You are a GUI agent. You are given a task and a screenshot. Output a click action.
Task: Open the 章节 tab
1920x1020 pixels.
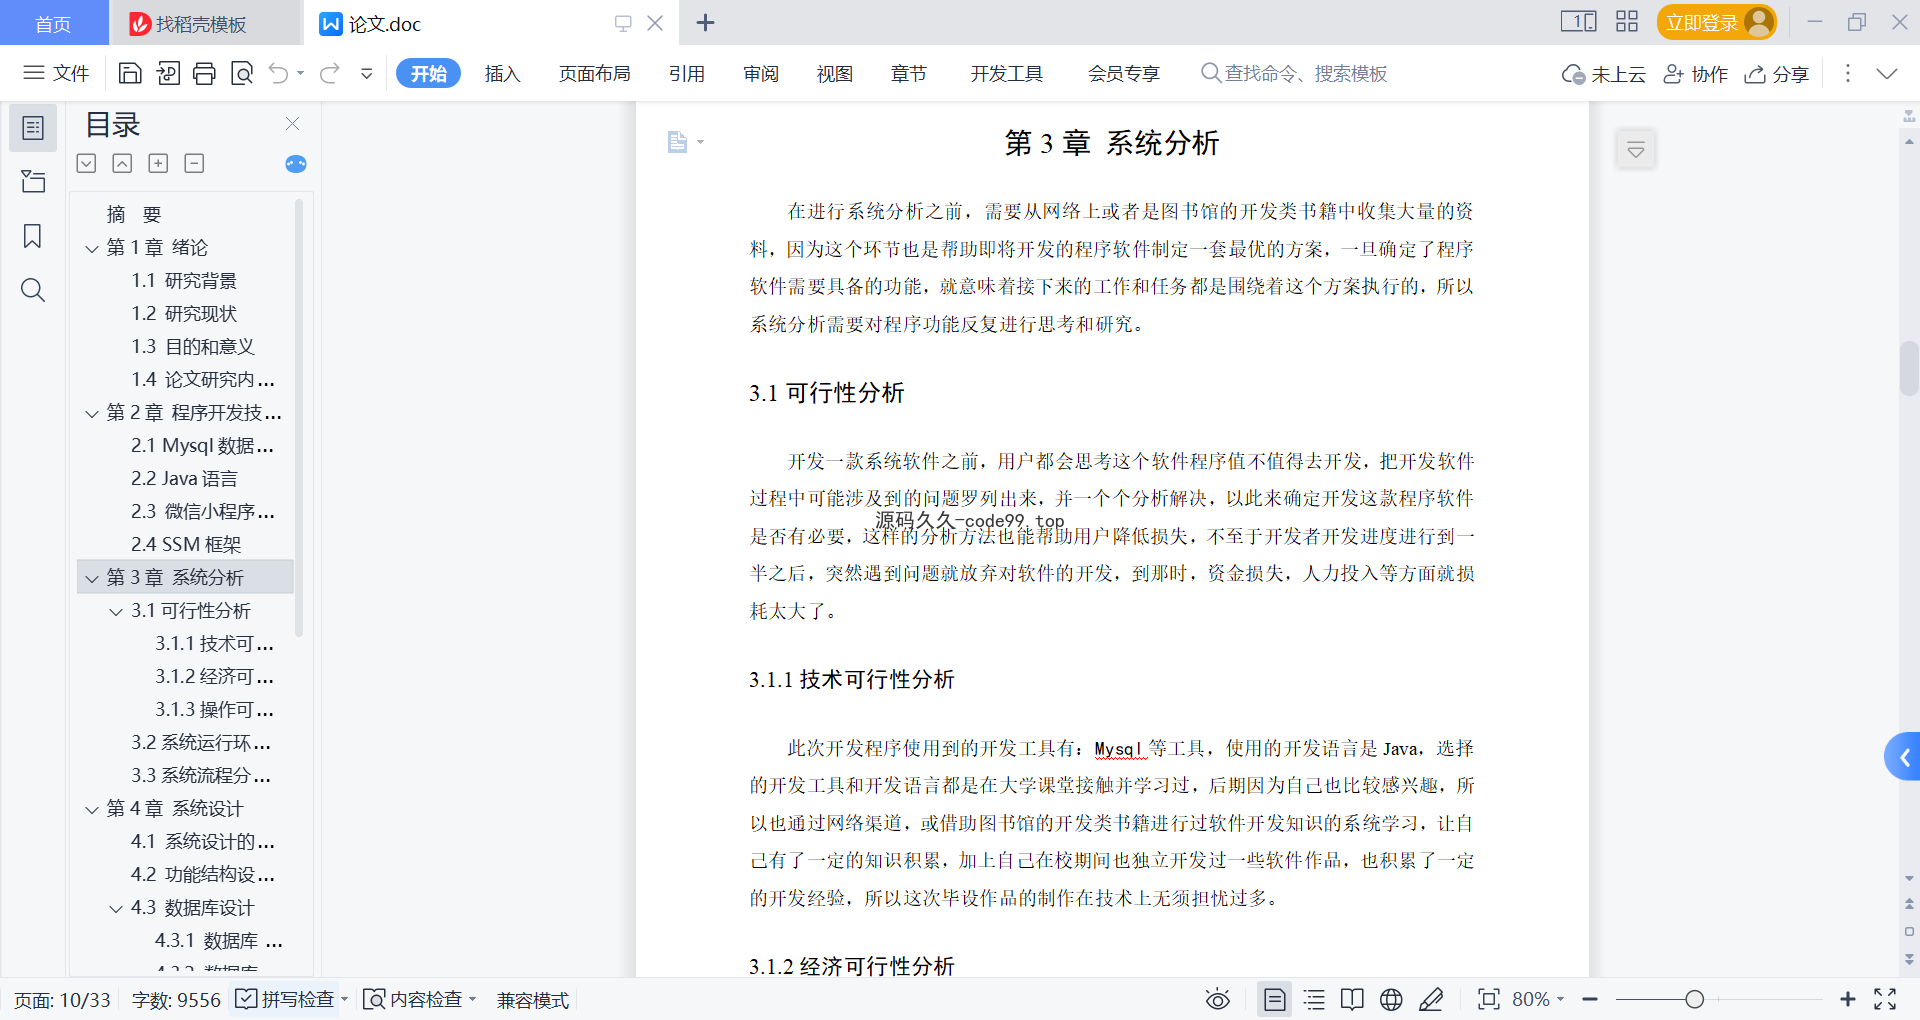tap(908, 73)
